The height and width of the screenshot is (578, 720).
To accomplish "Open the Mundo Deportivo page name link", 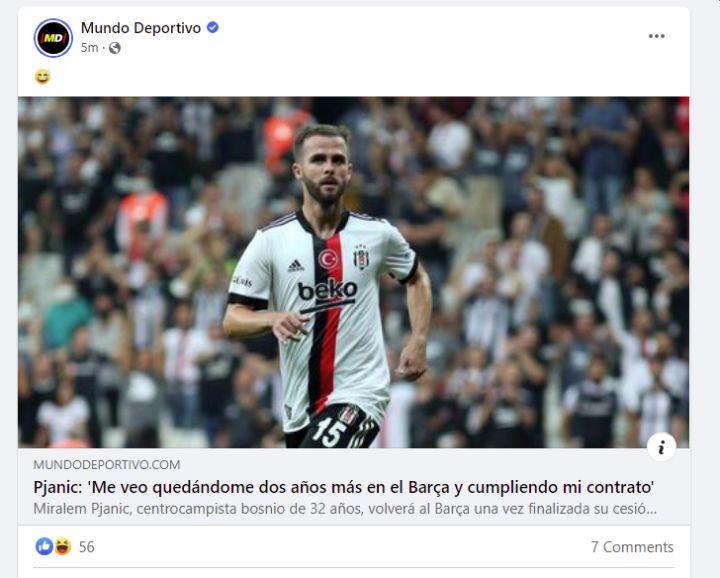I will (141, 28).
